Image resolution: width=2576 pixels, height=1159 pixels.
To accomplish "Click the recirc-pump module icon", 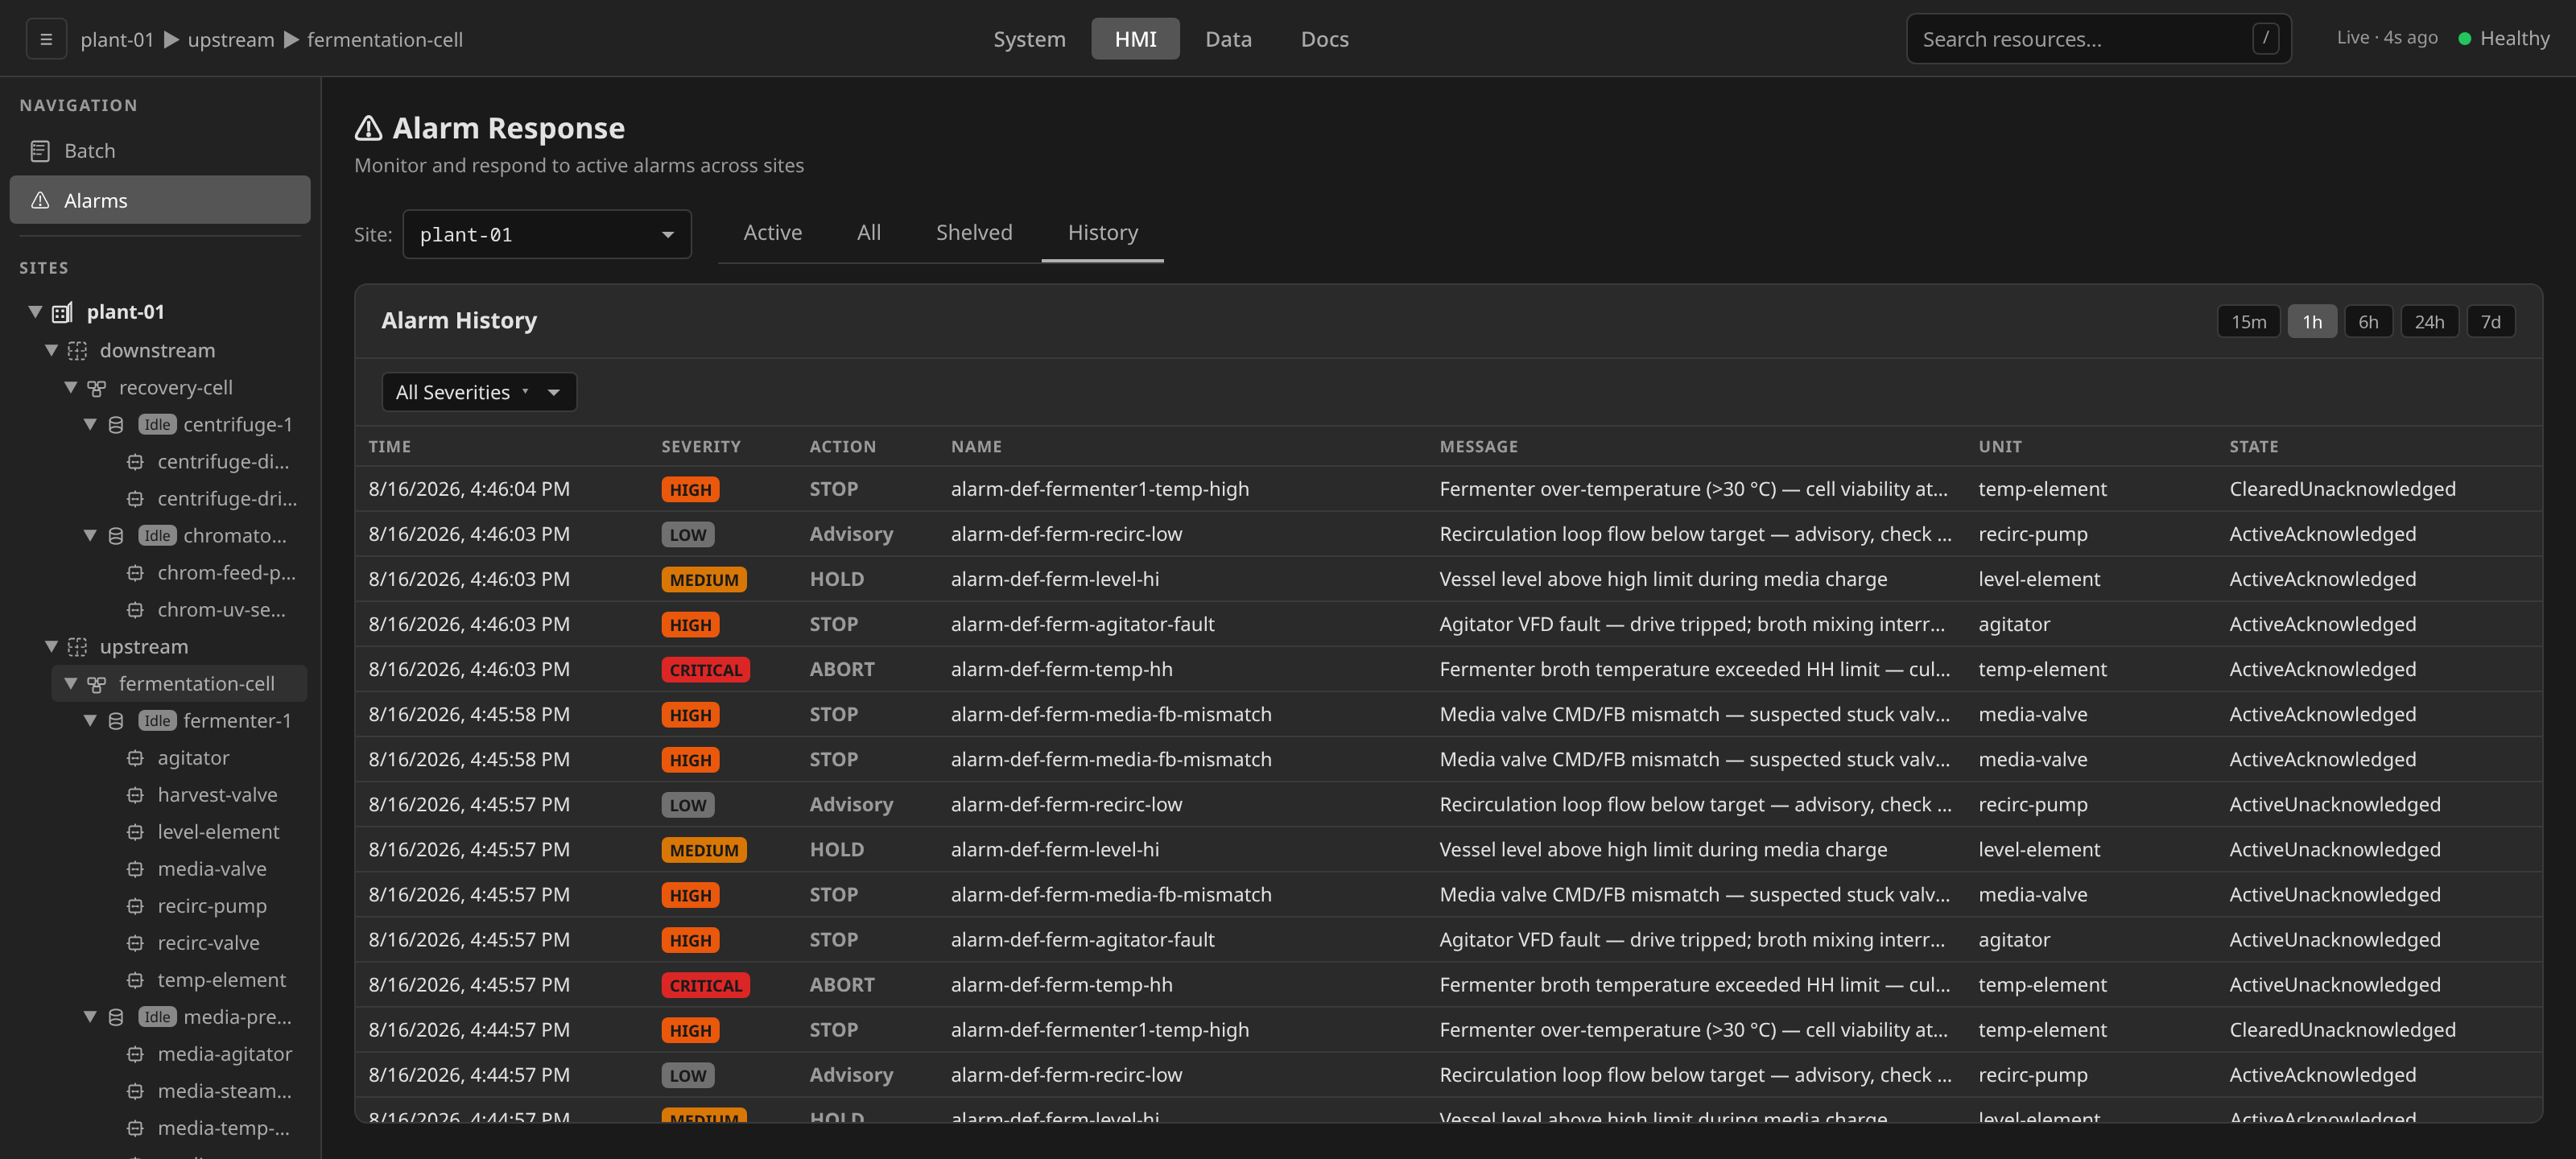I will pos(135,906).
